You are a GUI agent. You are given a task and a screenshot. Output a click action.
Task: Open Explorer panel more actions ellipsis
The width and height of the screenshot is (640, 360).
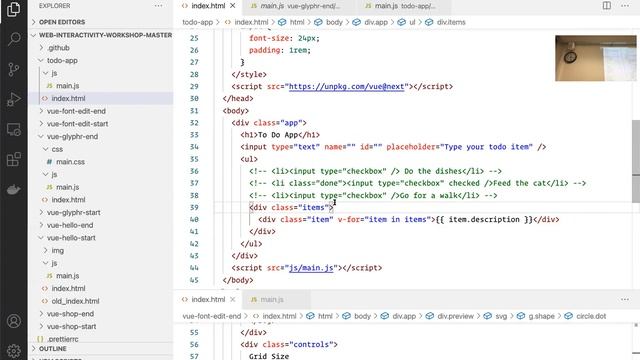coord(158,6)
